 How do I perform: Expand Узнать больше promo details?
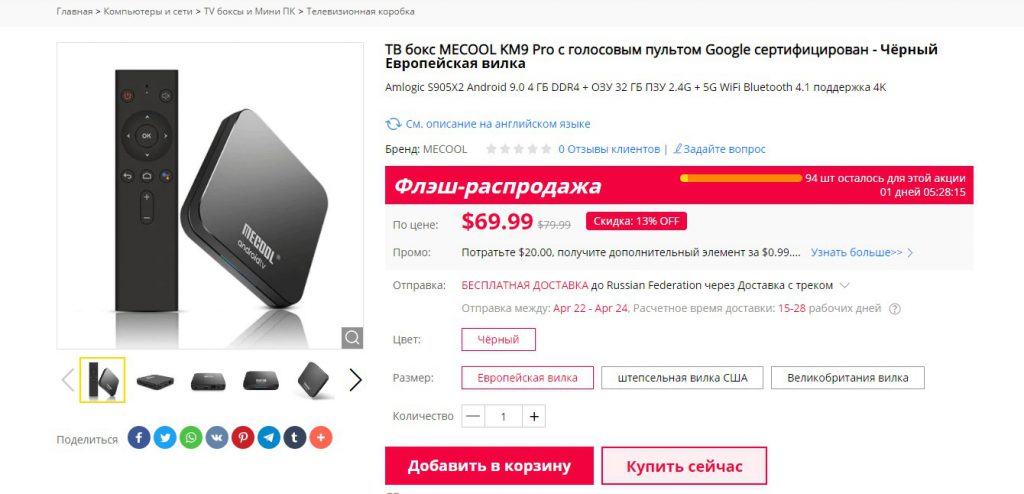tap(862, 252)
